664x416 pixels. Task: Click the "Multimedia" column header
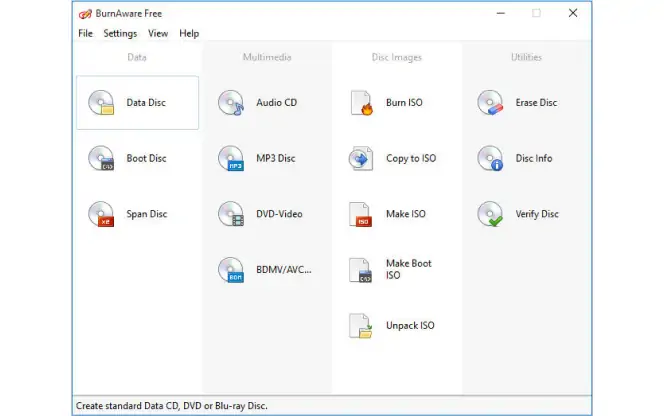tap(267, 57)
